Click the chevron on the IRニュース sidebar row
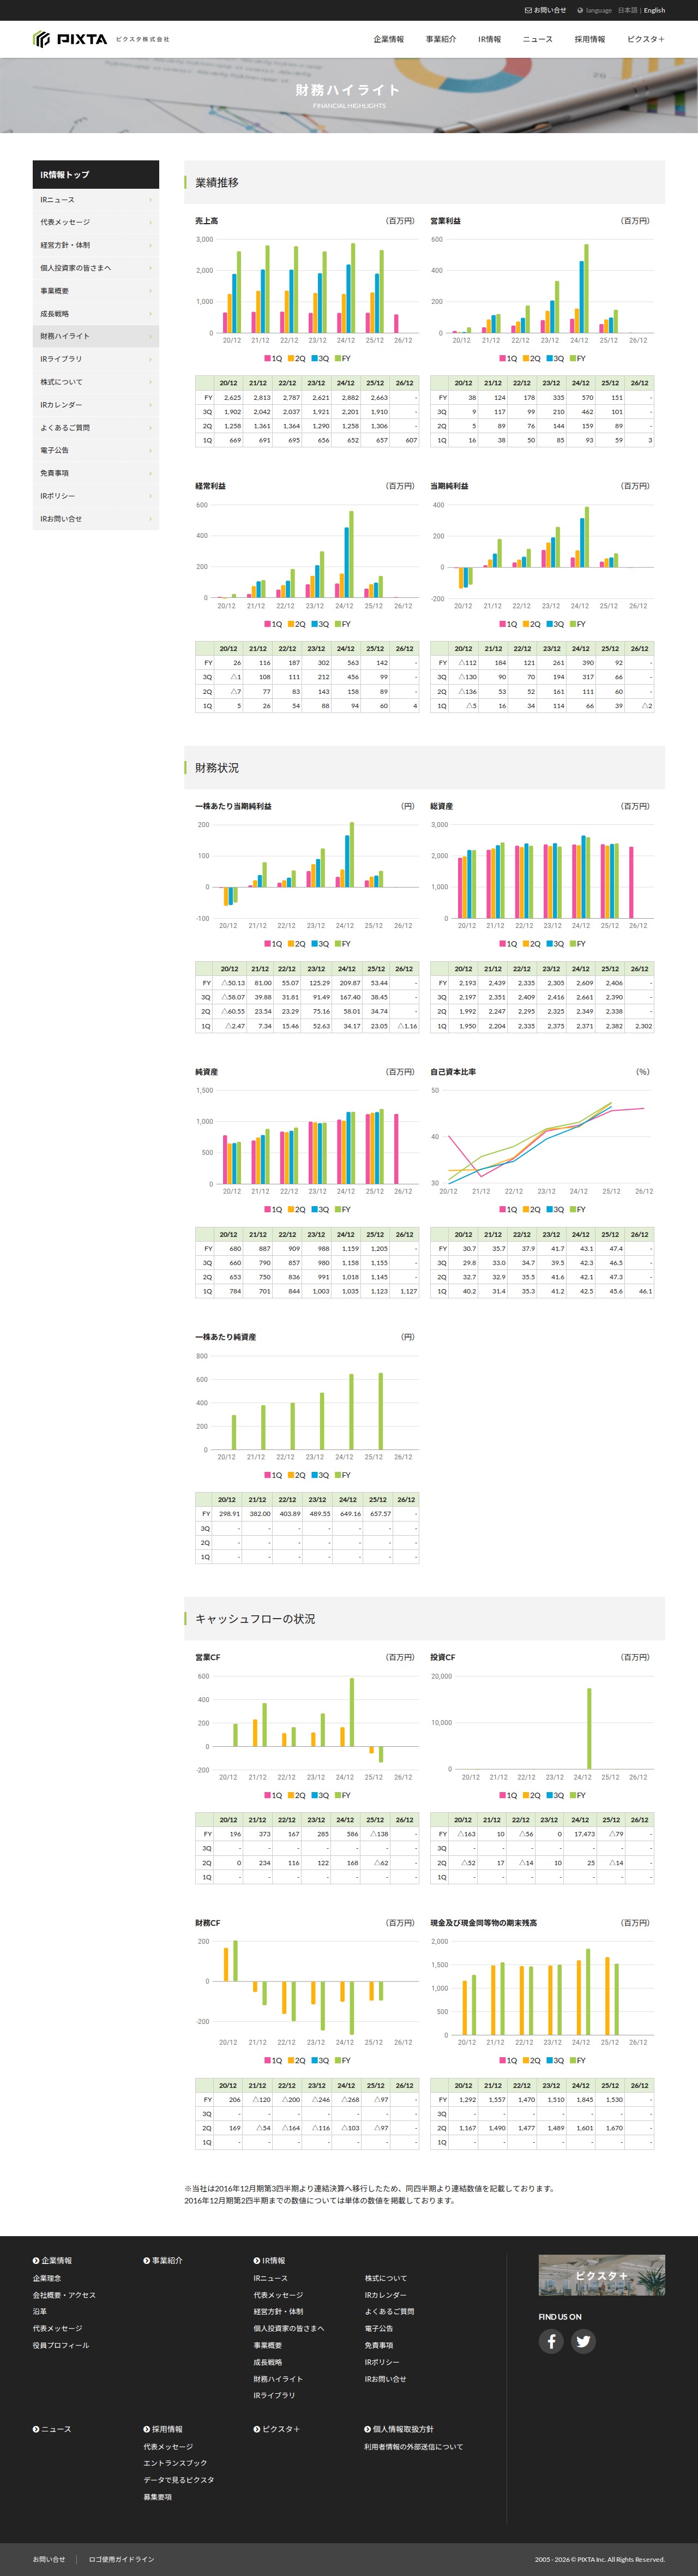Viewport: 698px width, 2576px height. pos(150,200)
